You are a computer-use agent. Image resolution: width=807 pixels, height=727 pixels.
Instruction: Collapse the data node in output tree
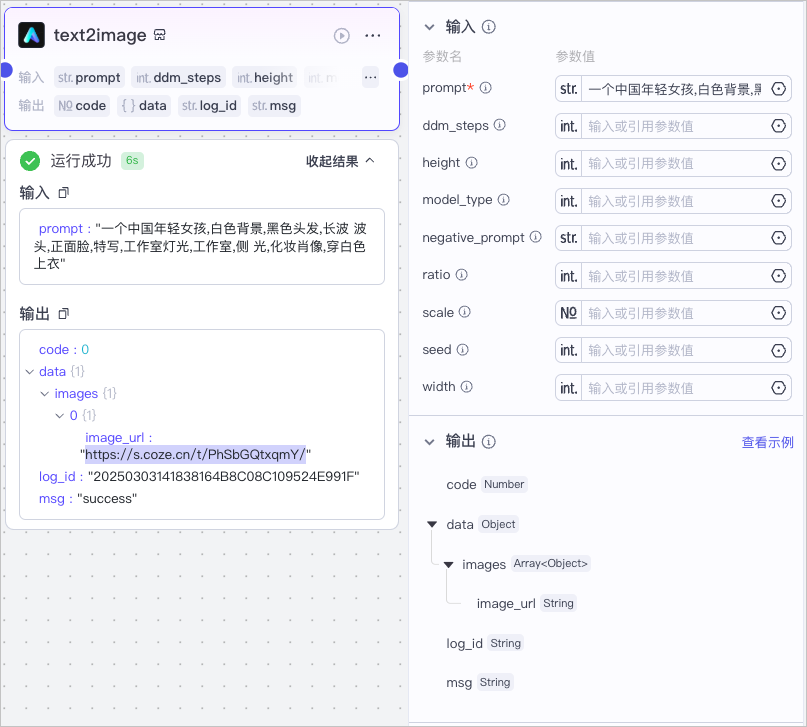pyautogui.click(x=30, y=371)
